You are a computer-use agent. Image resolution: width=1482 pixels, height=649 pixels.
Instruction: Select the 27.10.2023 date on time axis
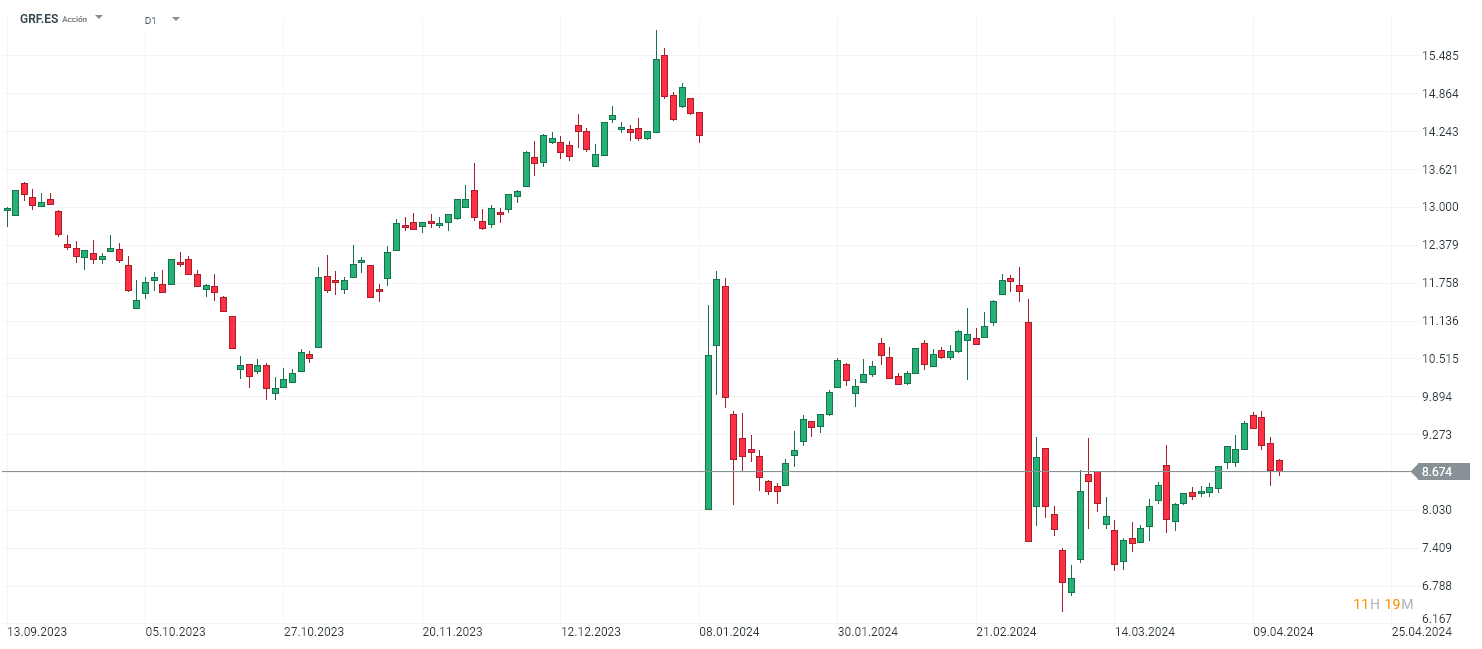click(313, 632)
